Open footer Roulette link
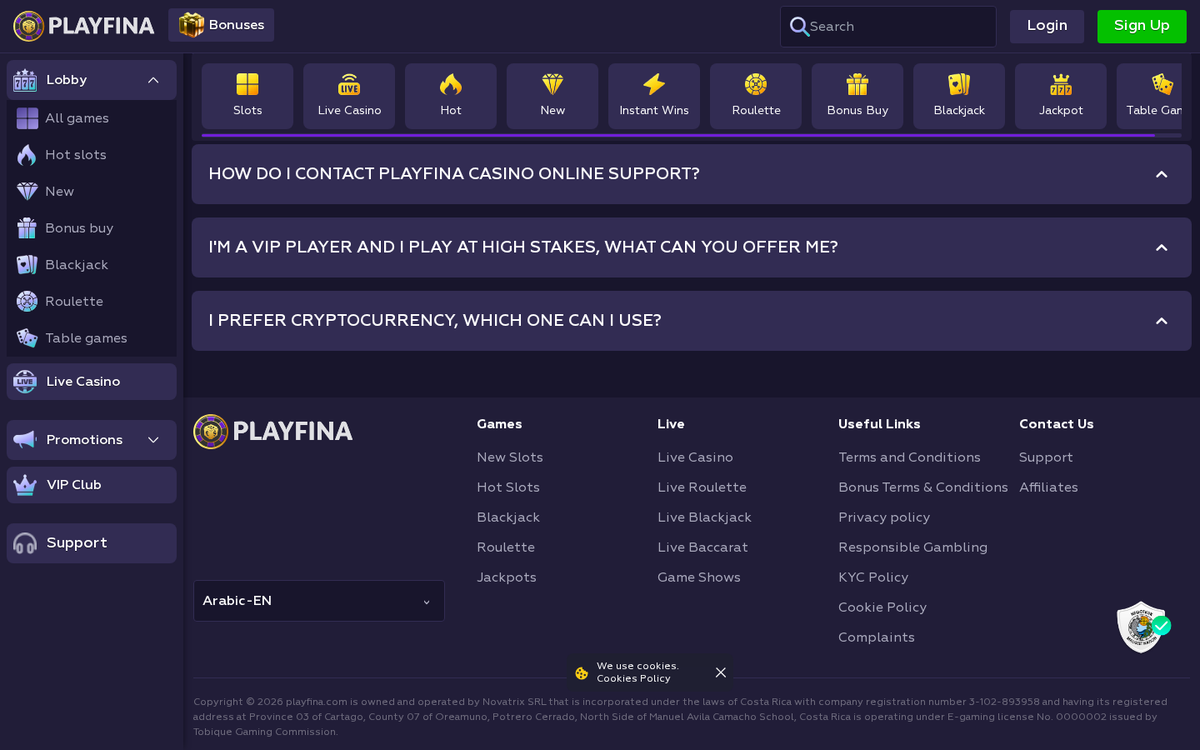Image resolution: width=1200 pixels, height=750 pixels. tap(506, 547)
